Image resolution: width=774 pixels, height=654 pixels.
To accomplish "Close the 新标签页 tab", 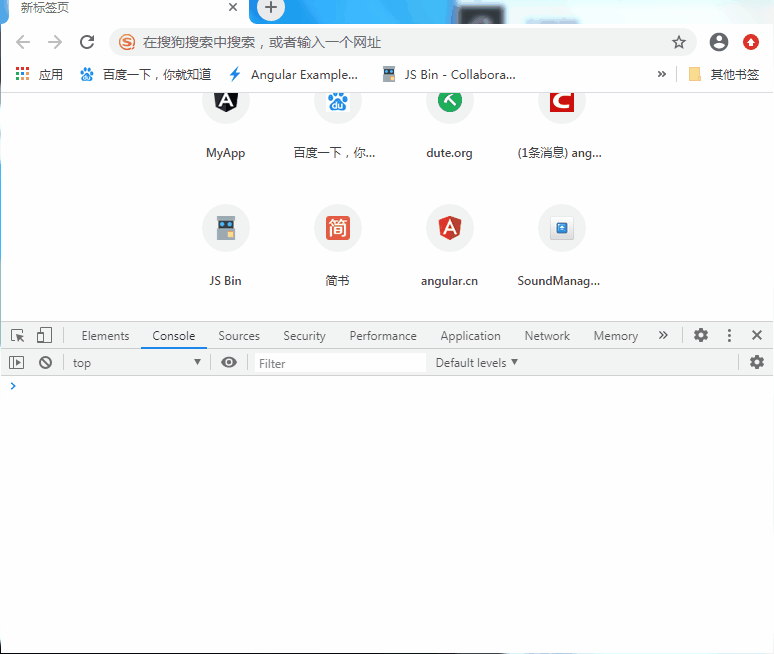I will coord(233,7).
